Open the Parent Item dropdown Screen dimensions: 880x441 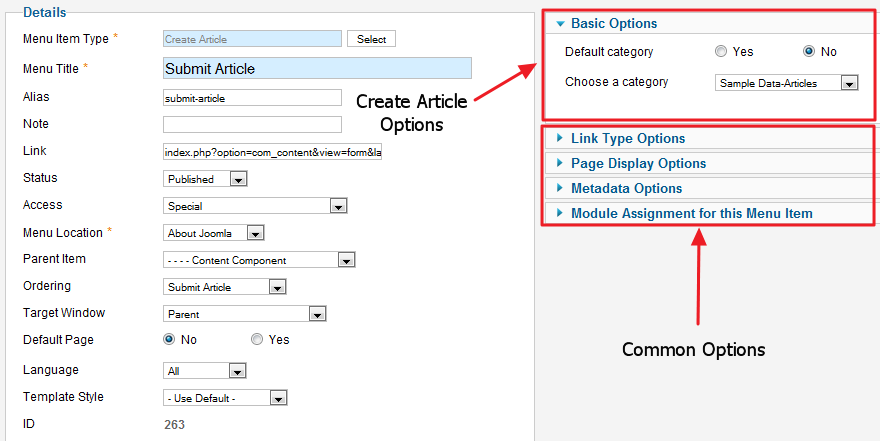click(x=259, y=260)
